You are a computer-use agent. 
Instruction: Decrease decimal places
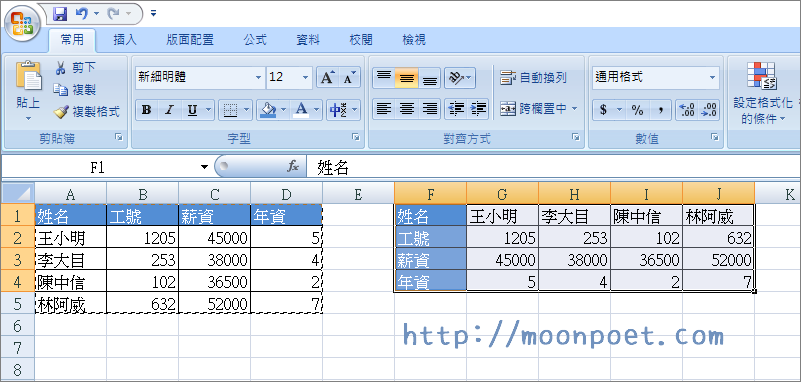[709, 109]
